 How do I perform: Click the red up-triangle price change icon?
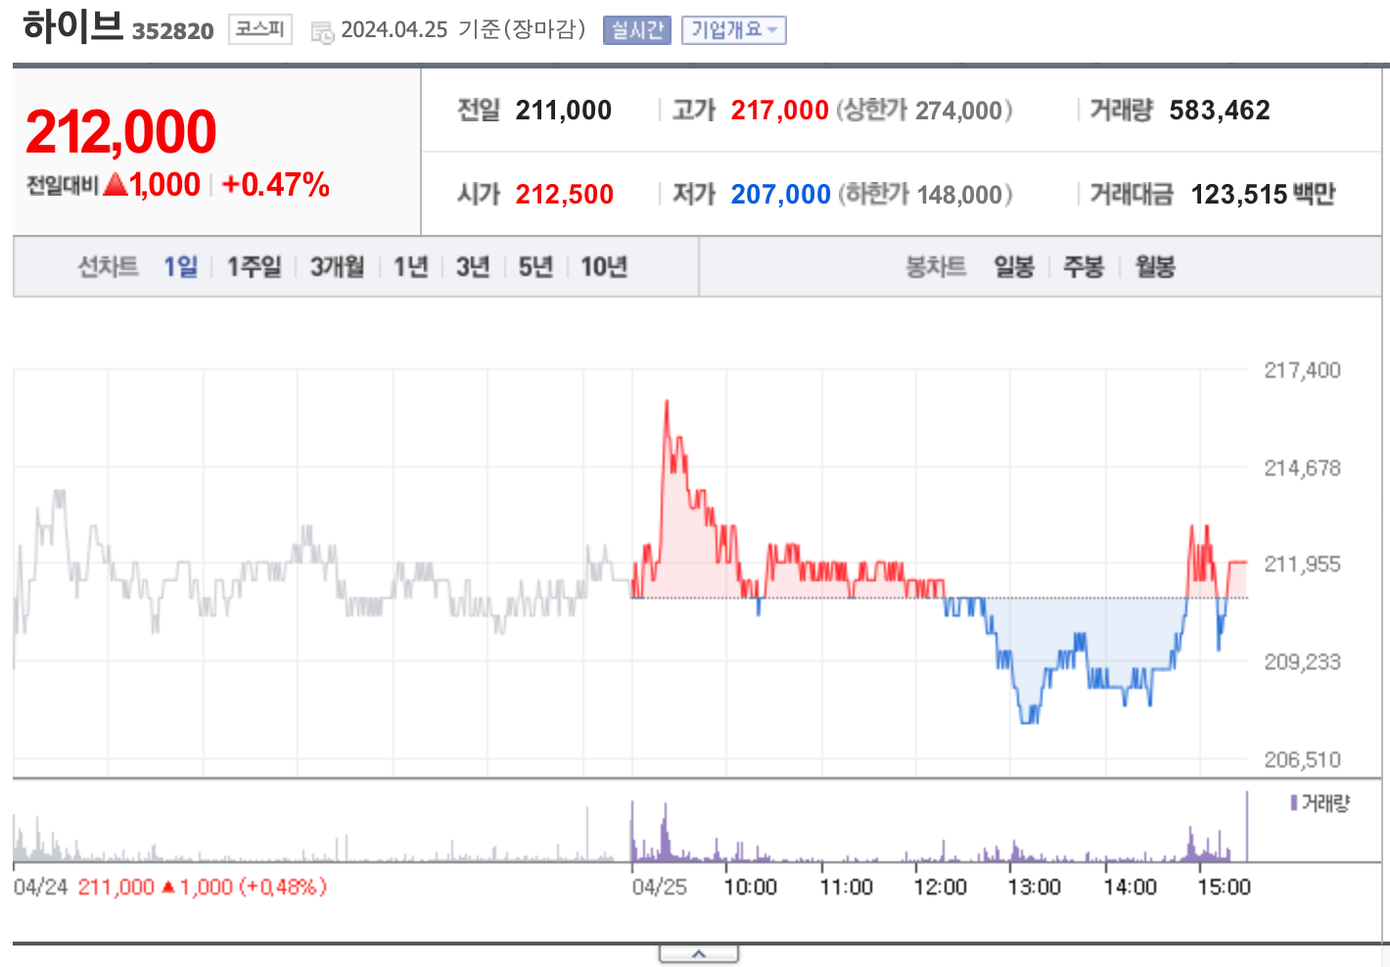115,184
